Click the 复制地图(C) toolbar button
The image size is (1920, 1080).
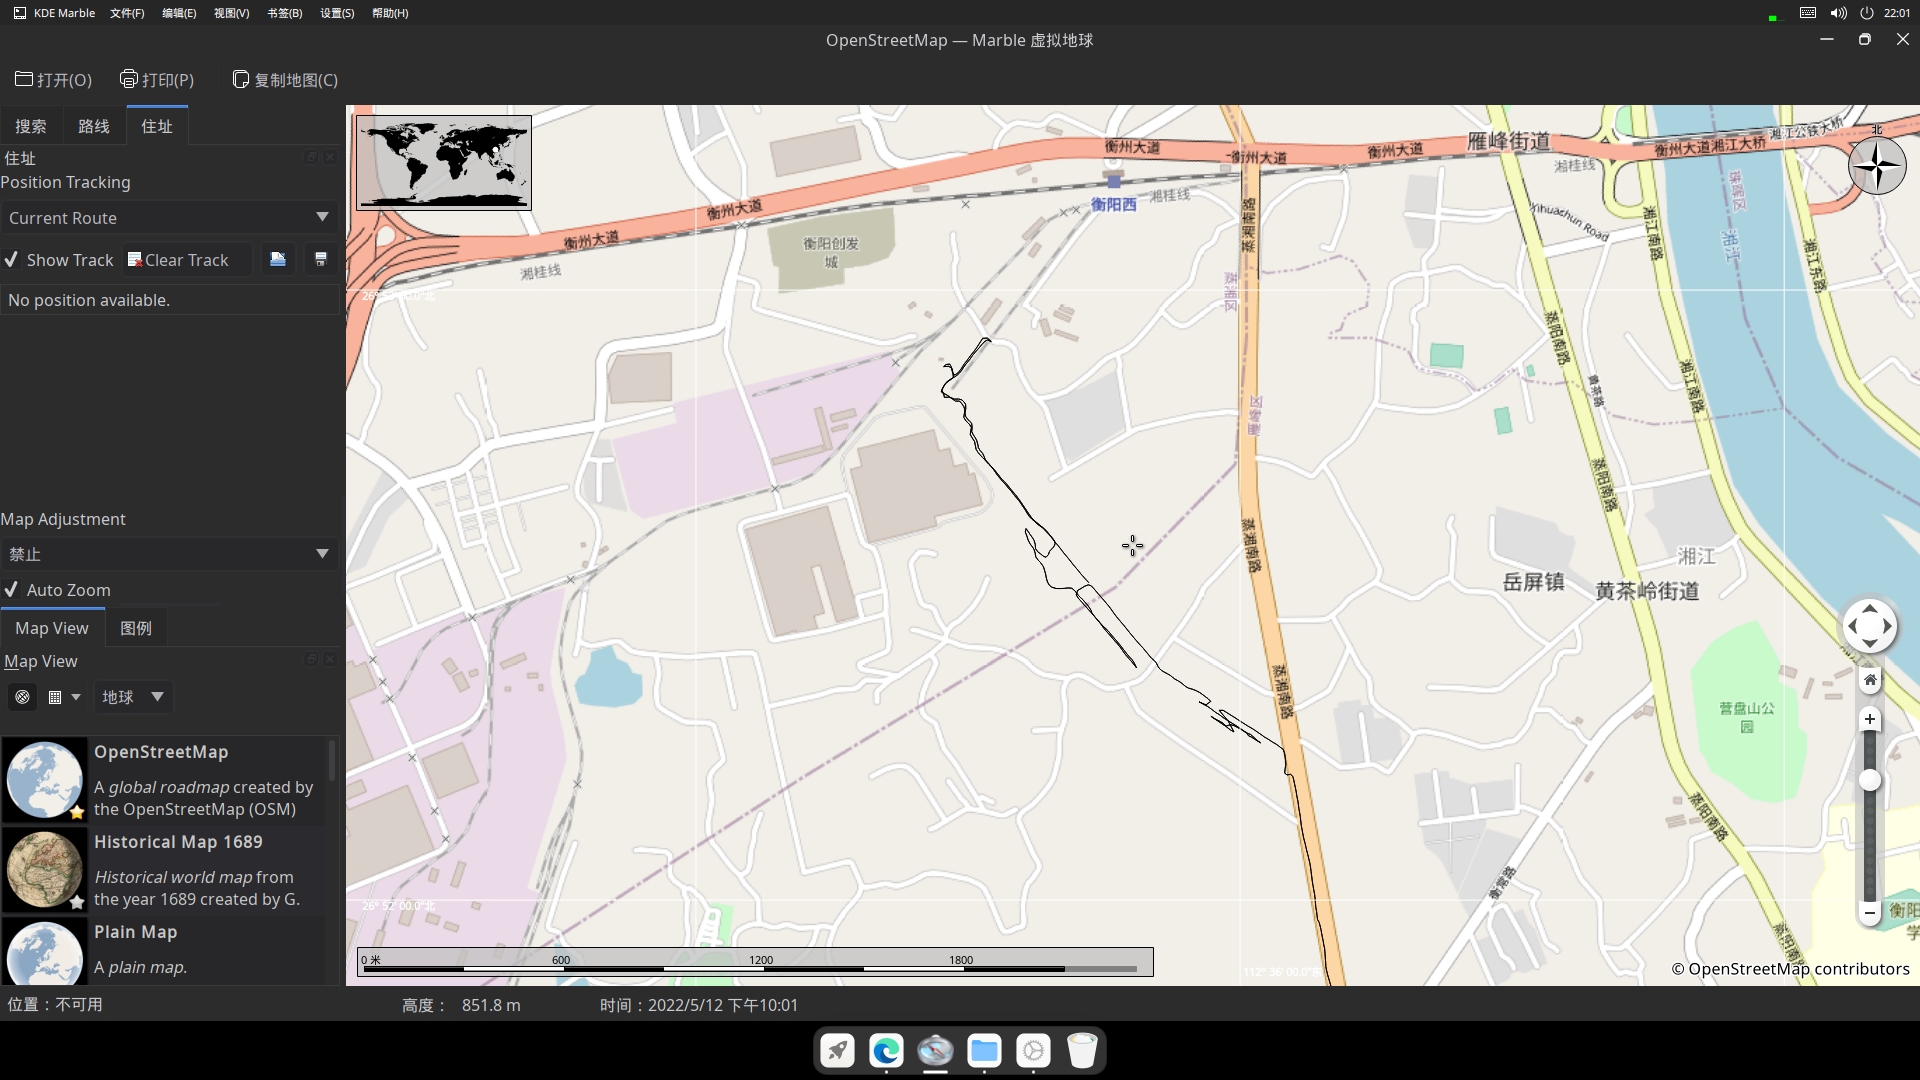point(285,80)
